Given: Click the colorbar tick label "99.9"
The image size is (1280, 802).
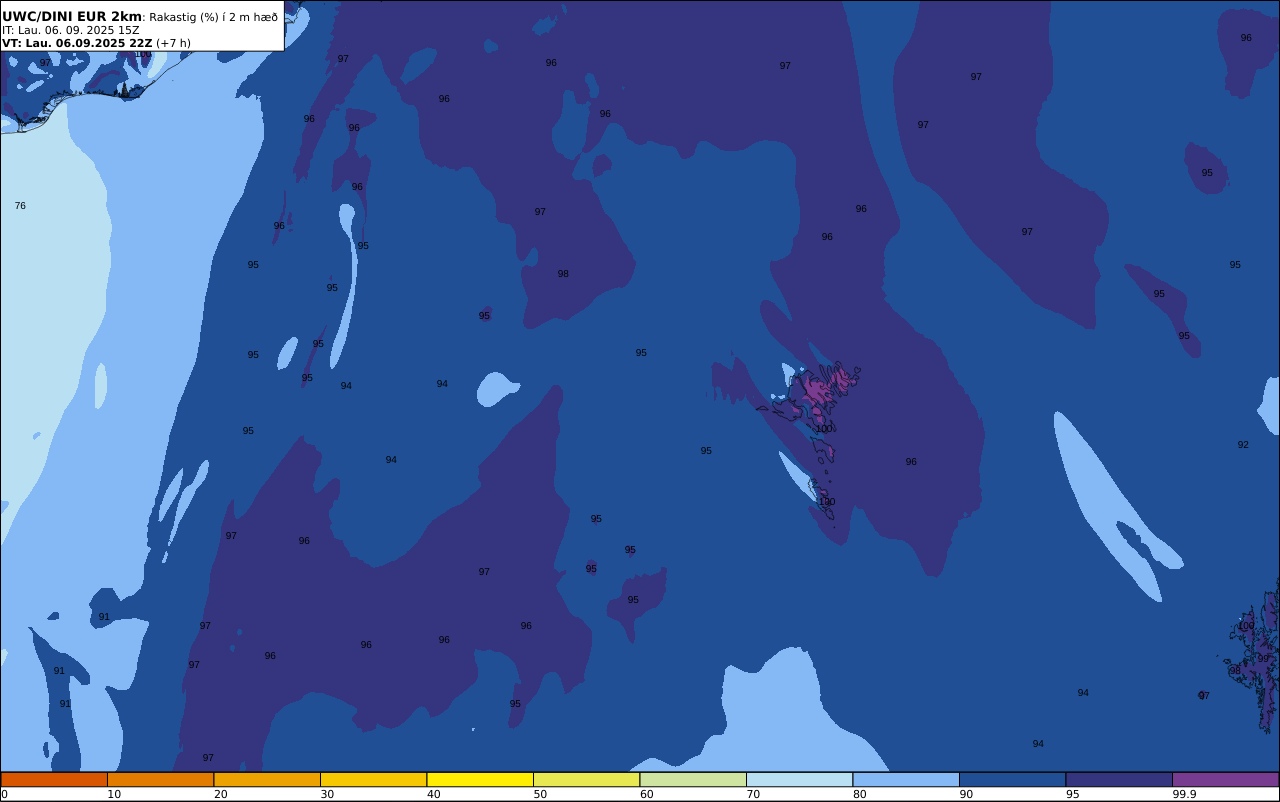Looking at the screenshot, I should [1184, 794].
